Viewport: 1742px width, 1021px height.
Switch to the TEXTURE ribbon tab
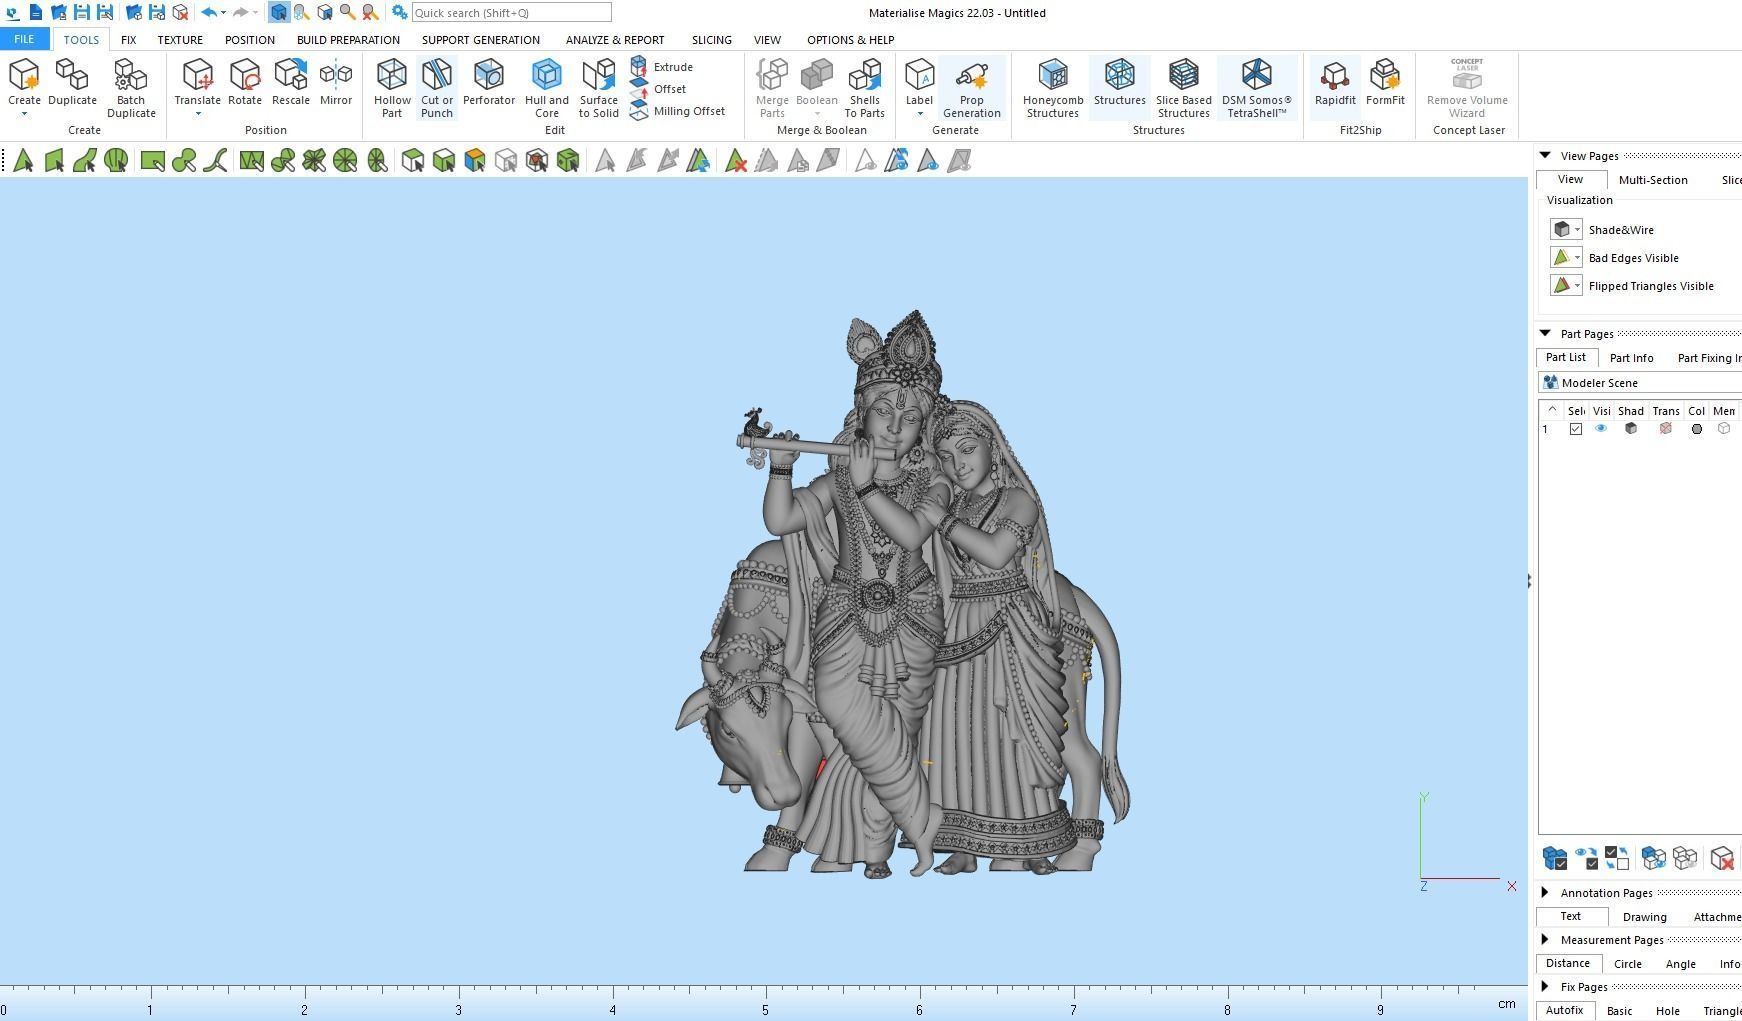[x=180, y=40]
